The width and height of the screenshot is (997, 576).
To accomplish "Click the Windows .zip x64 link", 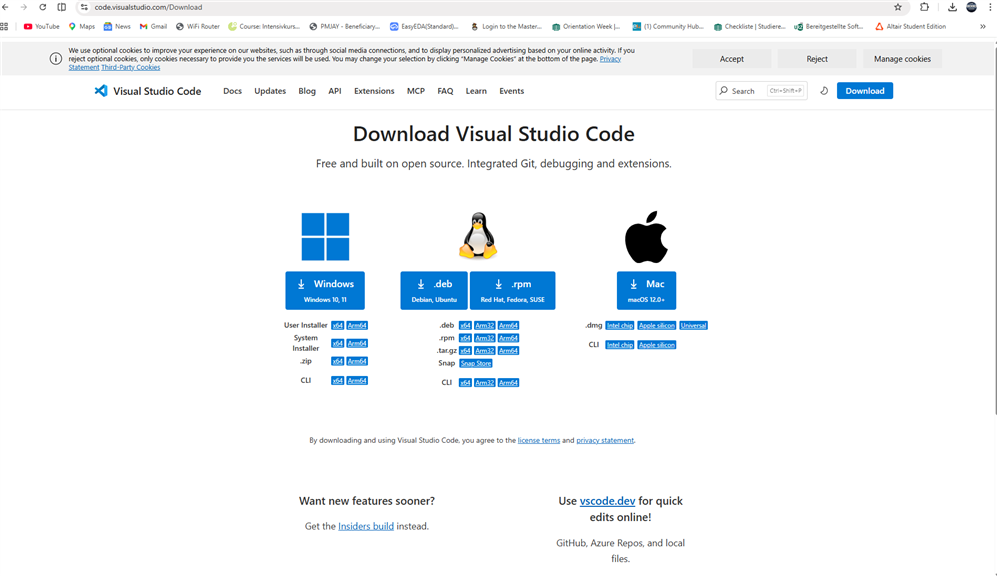I will [337, 361].
